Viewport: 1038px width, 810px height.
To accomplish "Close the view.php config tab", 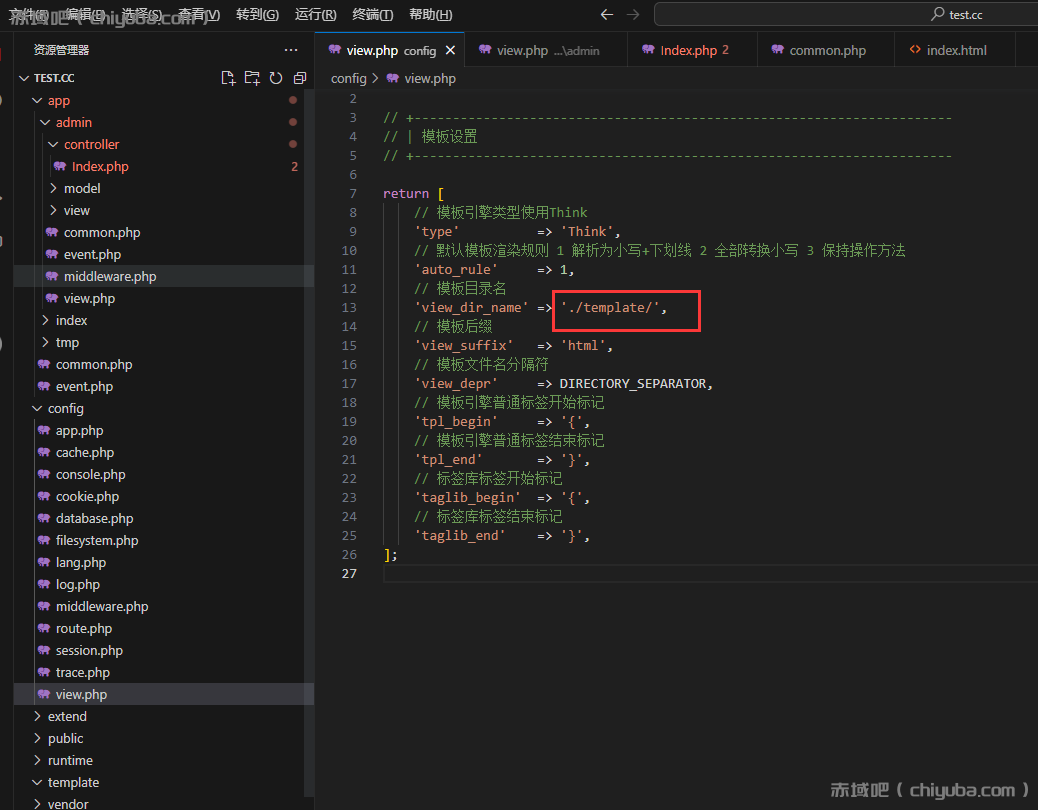I will (x=450, y=50).
